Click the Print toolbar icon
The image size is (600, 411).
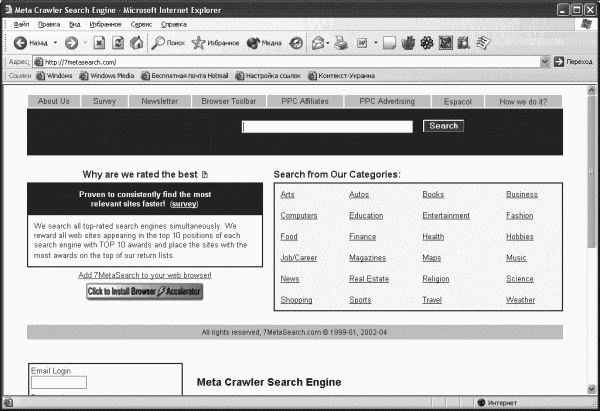coord(341,43)
